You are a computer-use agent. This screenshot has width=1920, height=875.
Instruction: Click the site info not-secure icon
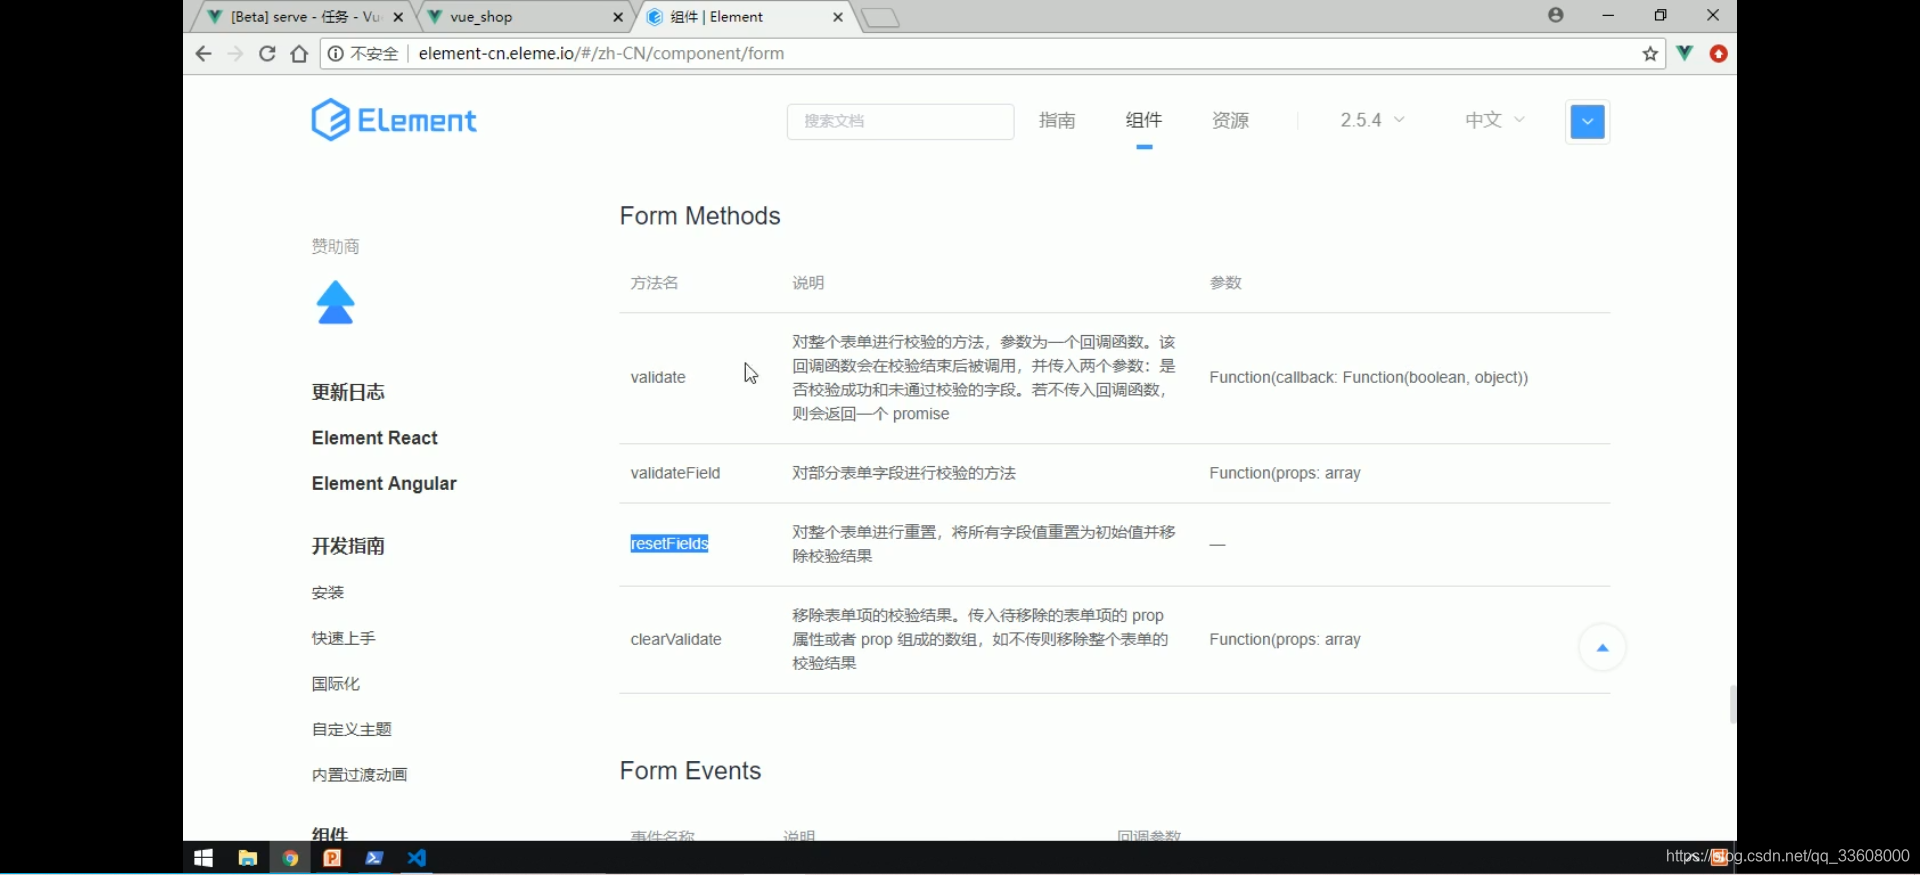tap(336, 54)
